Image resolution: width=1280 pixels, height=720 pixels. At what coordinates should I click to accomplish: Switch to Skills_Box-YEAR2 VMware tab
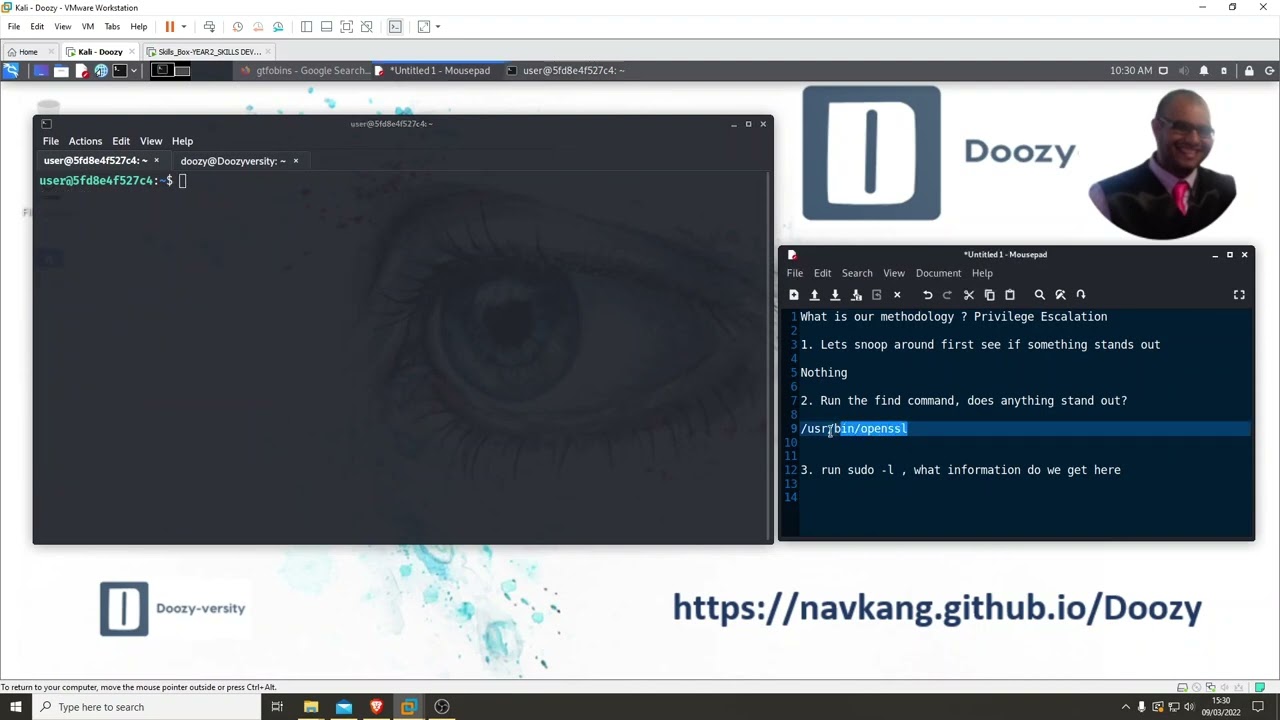(208, 52)
